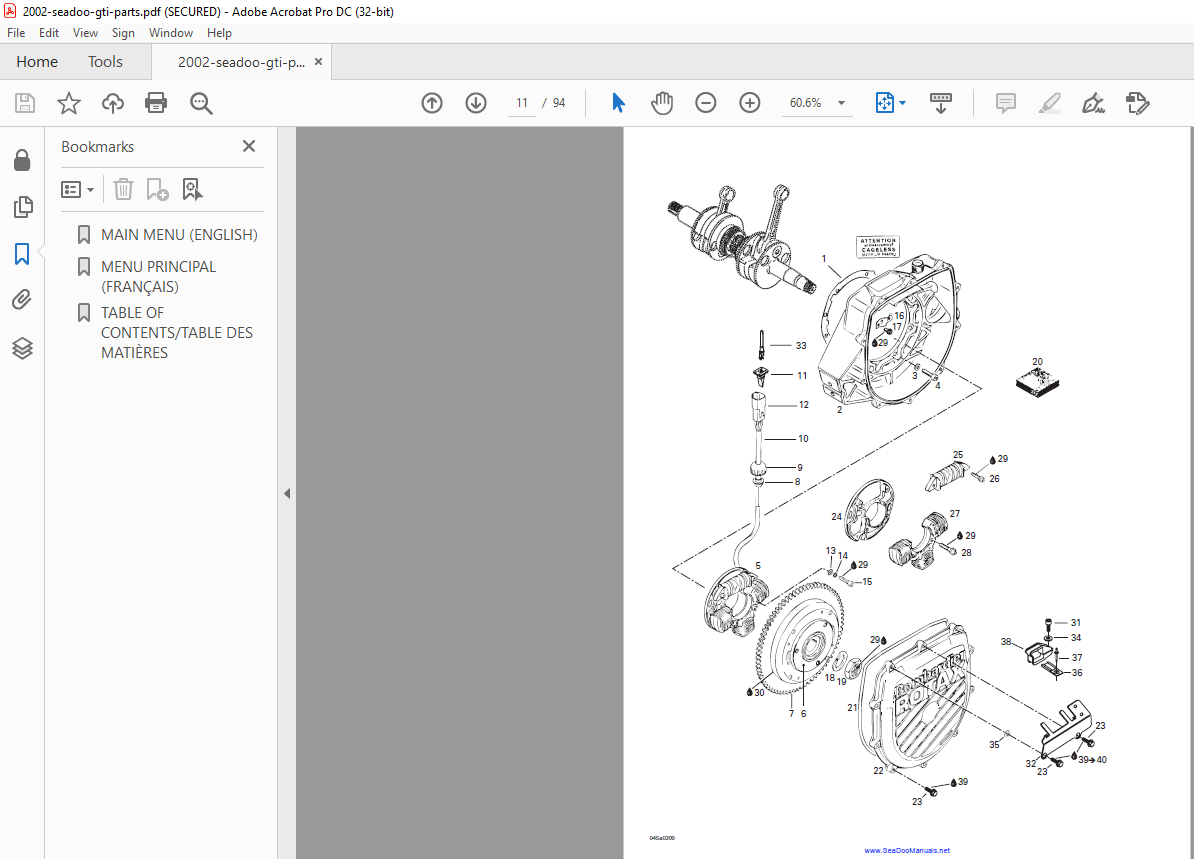
Task: Add a comment sticky note
Action: click(x=1006, y=103)
